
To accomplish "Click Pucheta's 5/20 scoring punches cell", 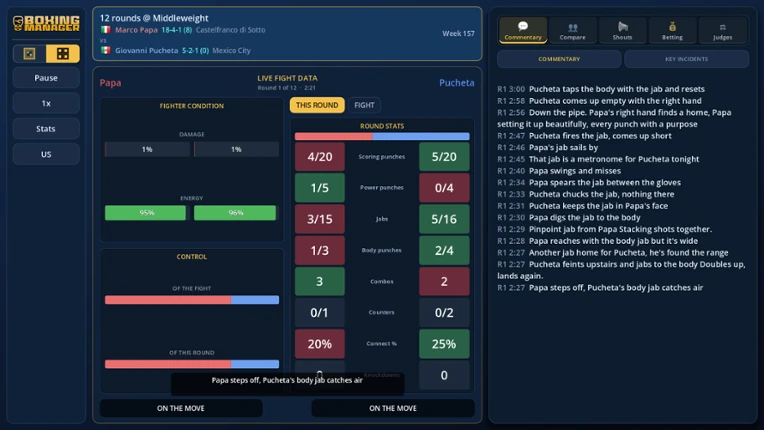I will pyautogui.click(x=444, y=157).
